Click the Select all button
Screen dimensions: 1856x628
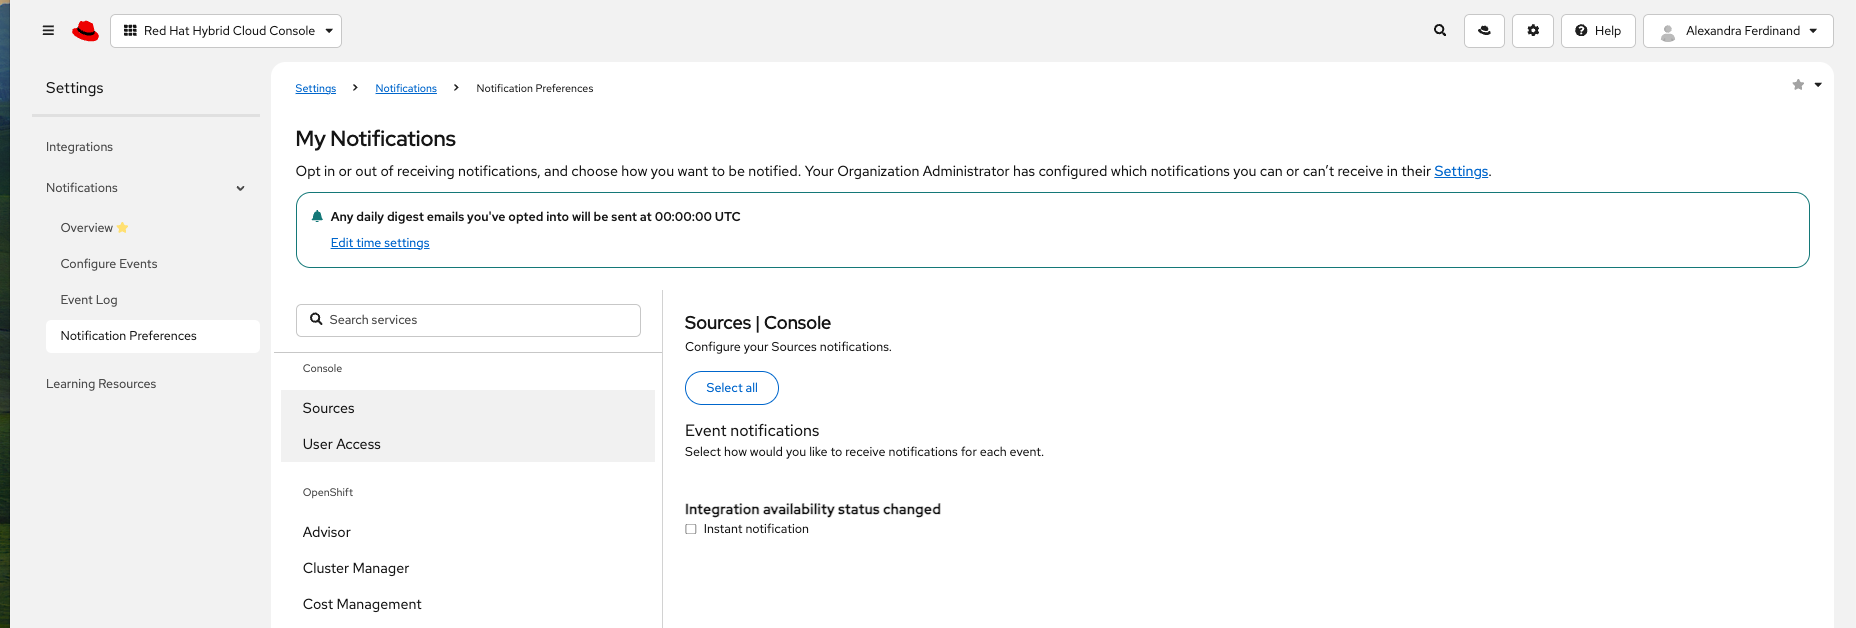click(x=731, y=388)
